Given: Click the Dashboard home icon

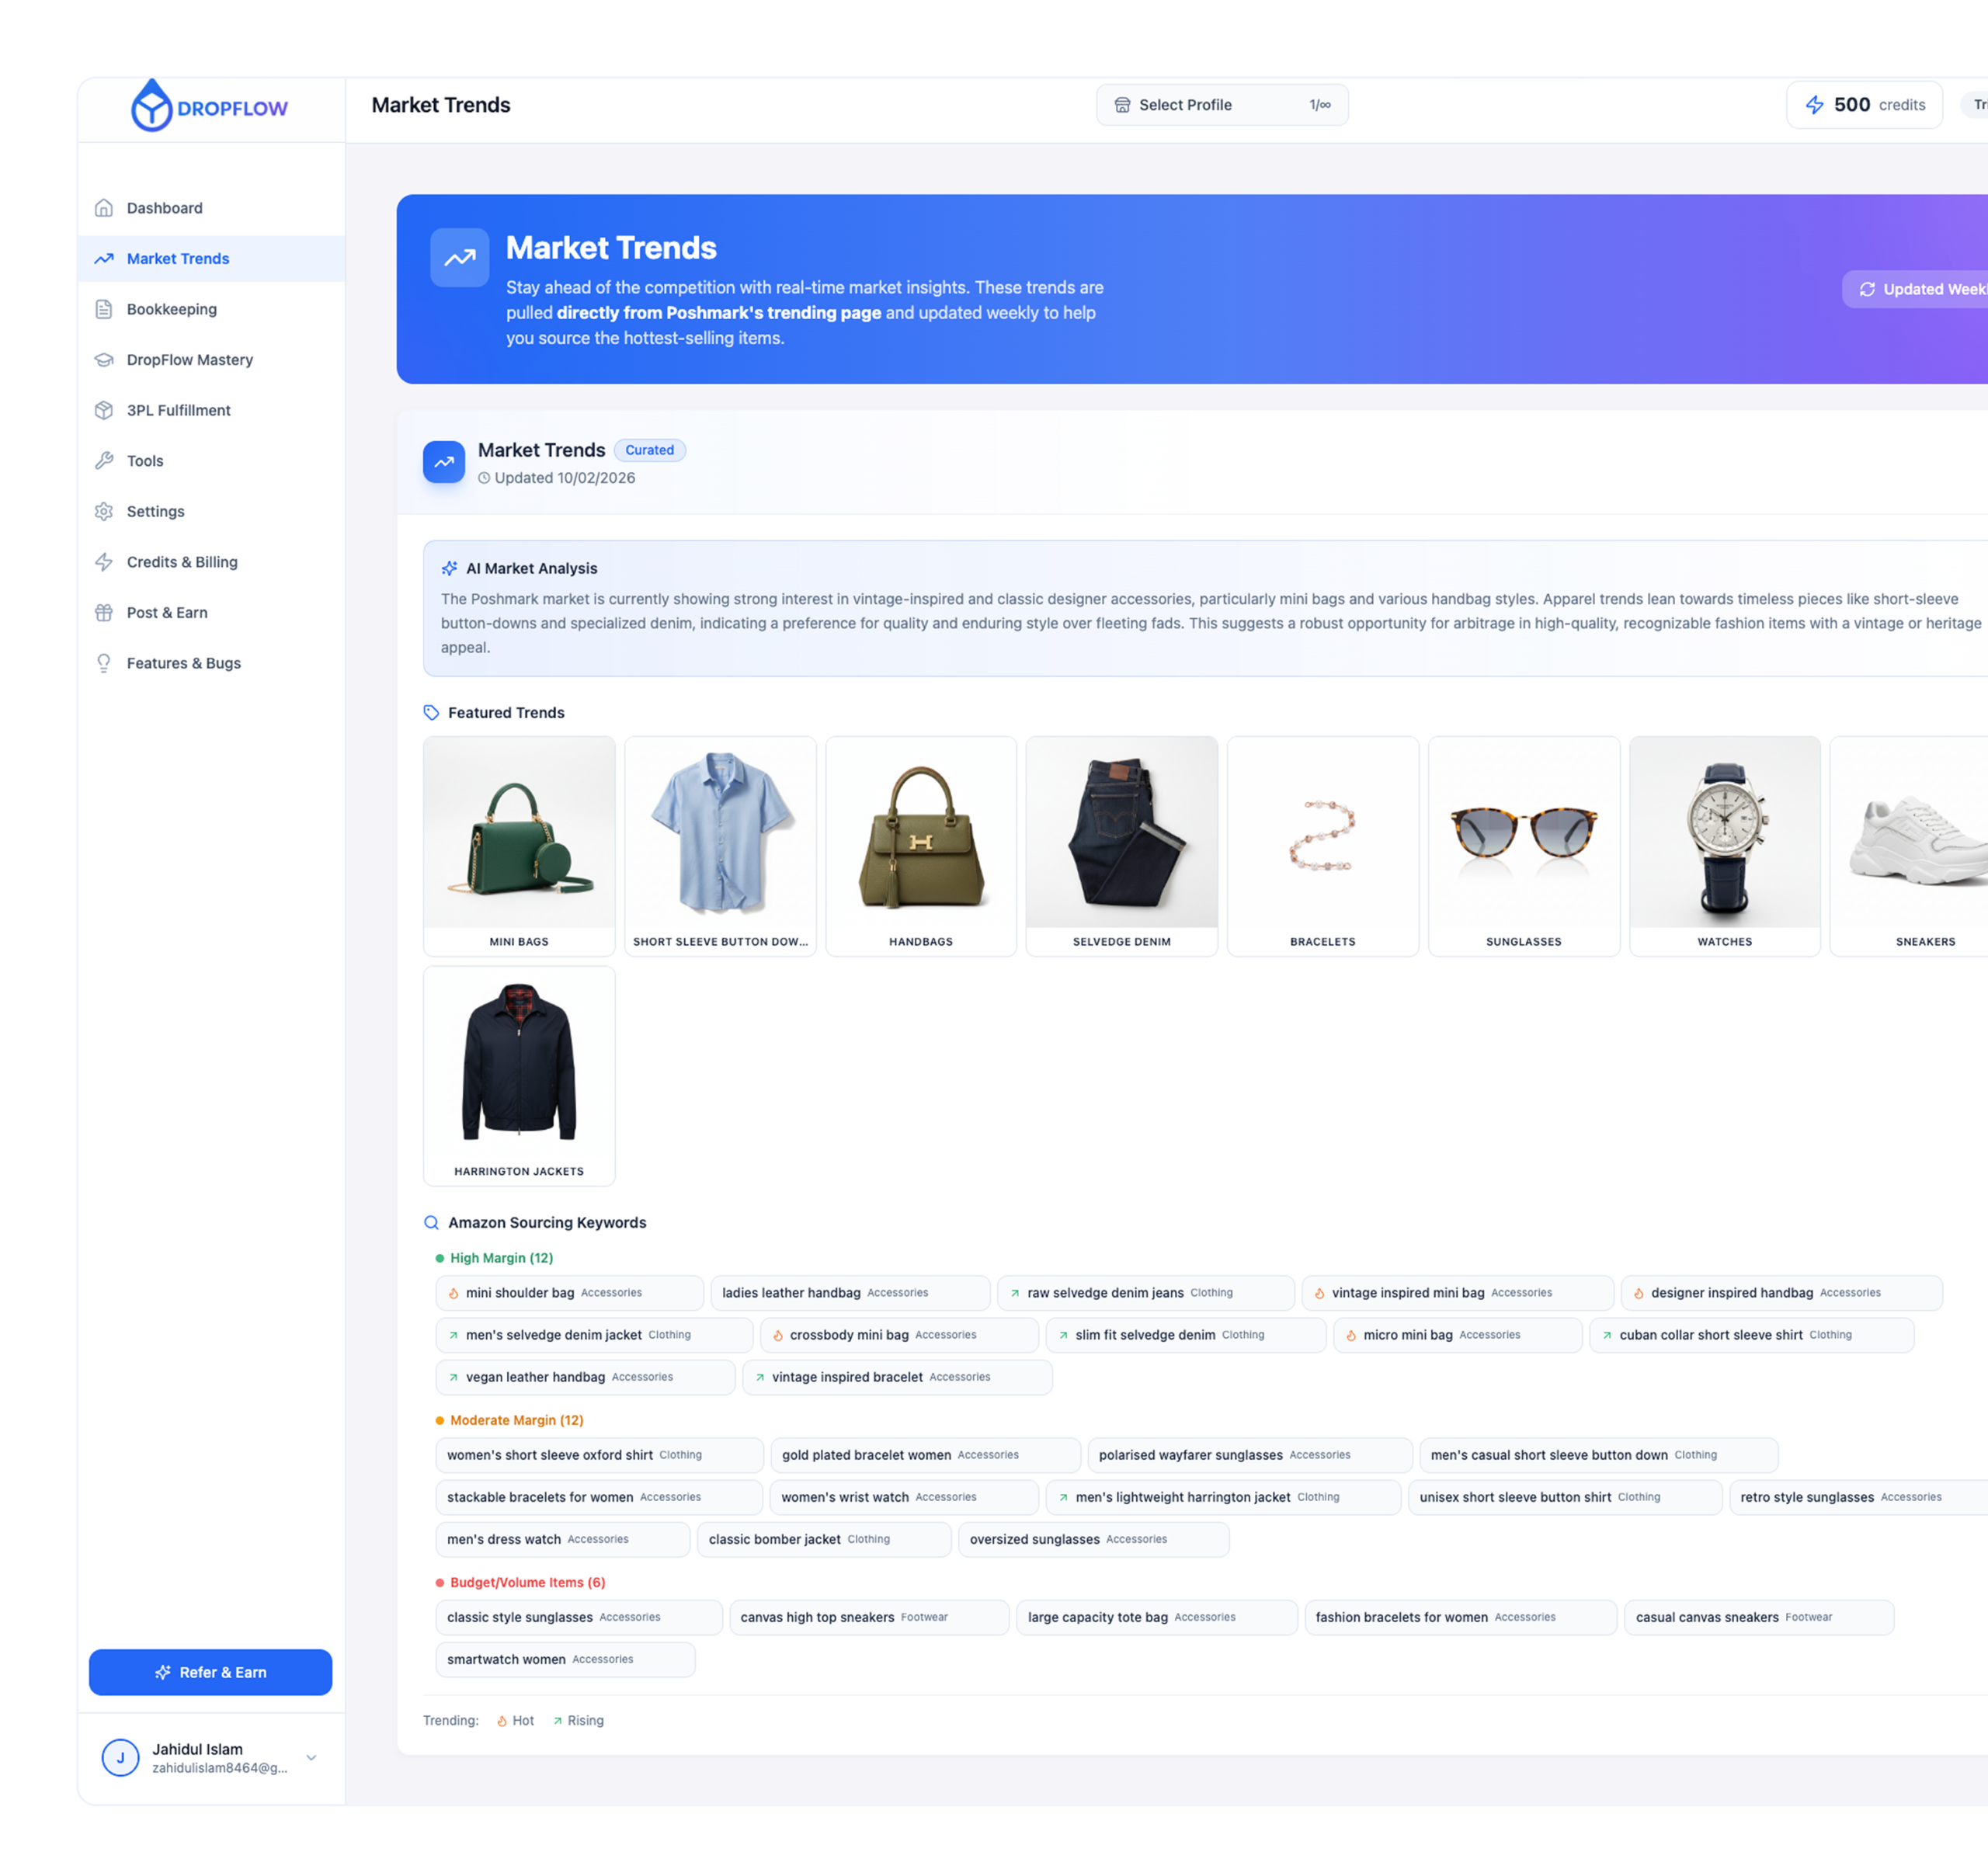Looking at the screenshot, I should (104, 208).
